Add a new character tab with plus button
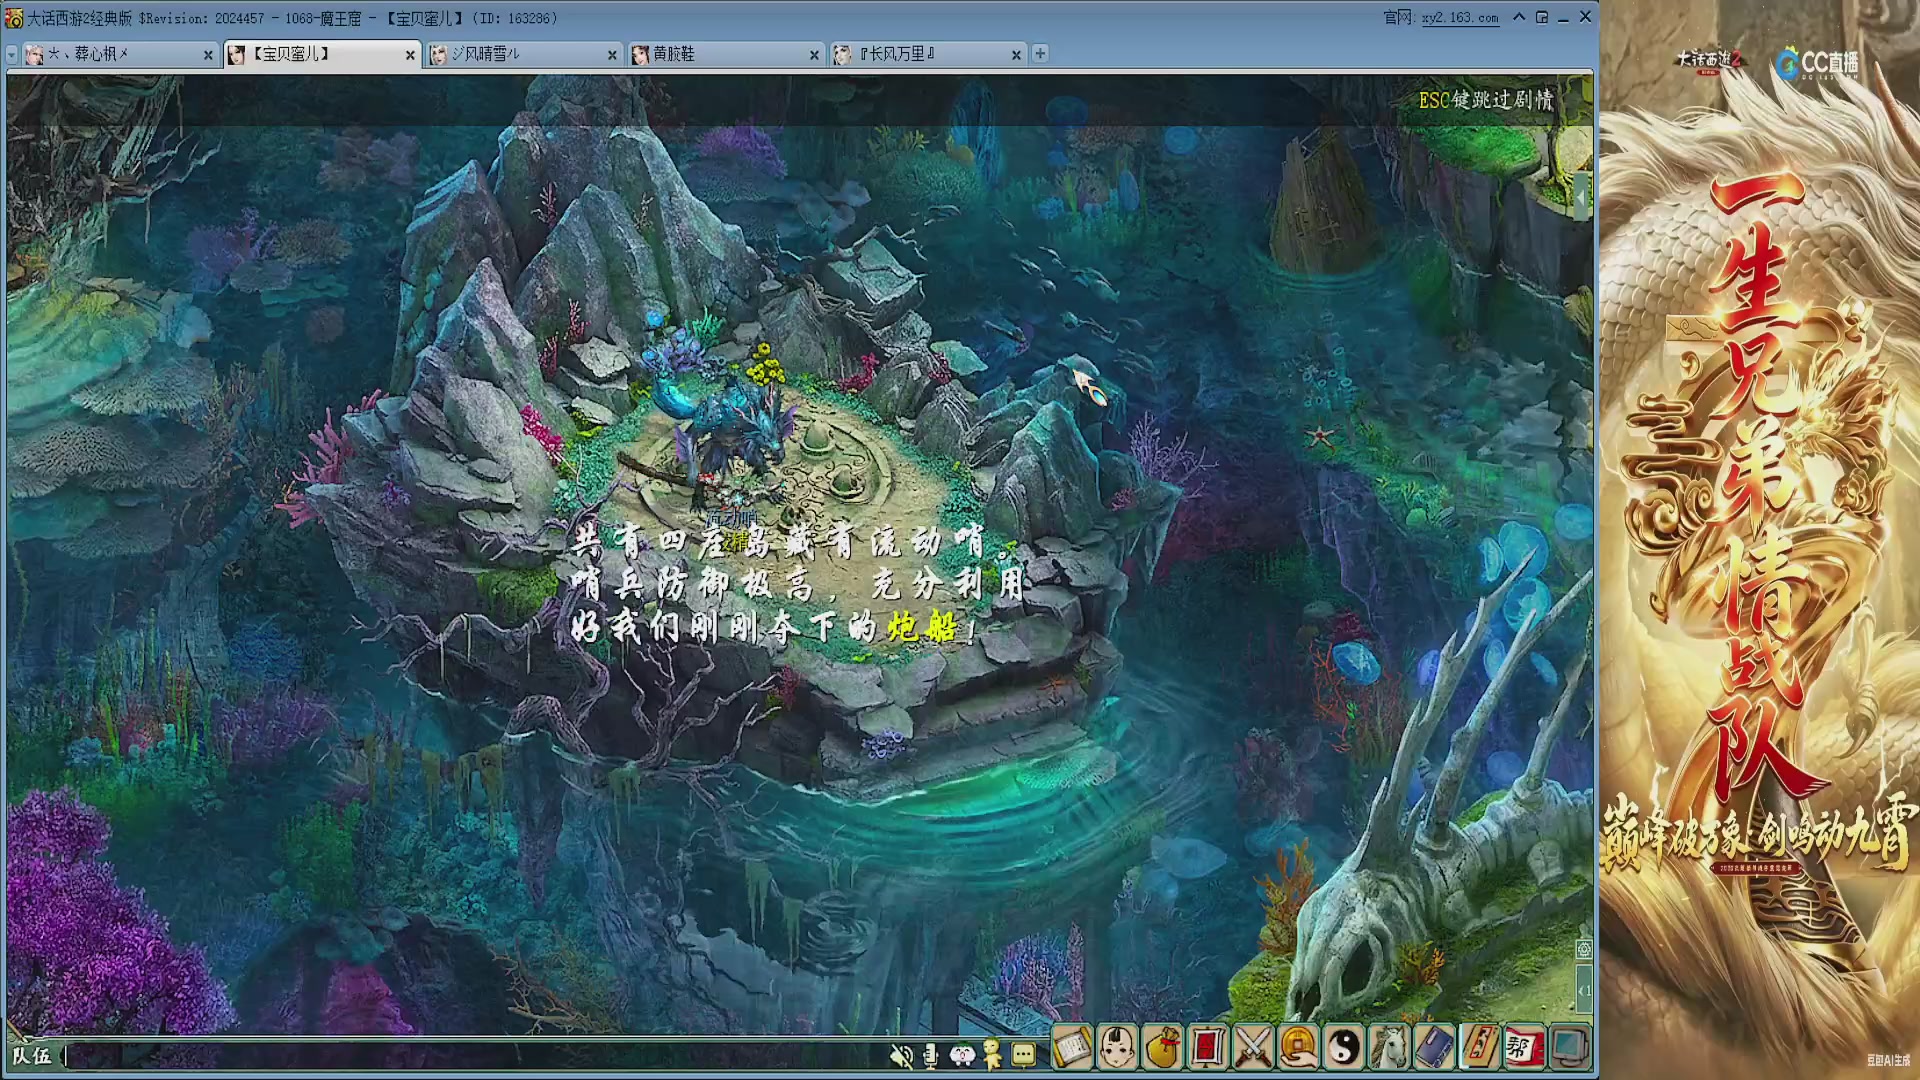 point(1040,54)
